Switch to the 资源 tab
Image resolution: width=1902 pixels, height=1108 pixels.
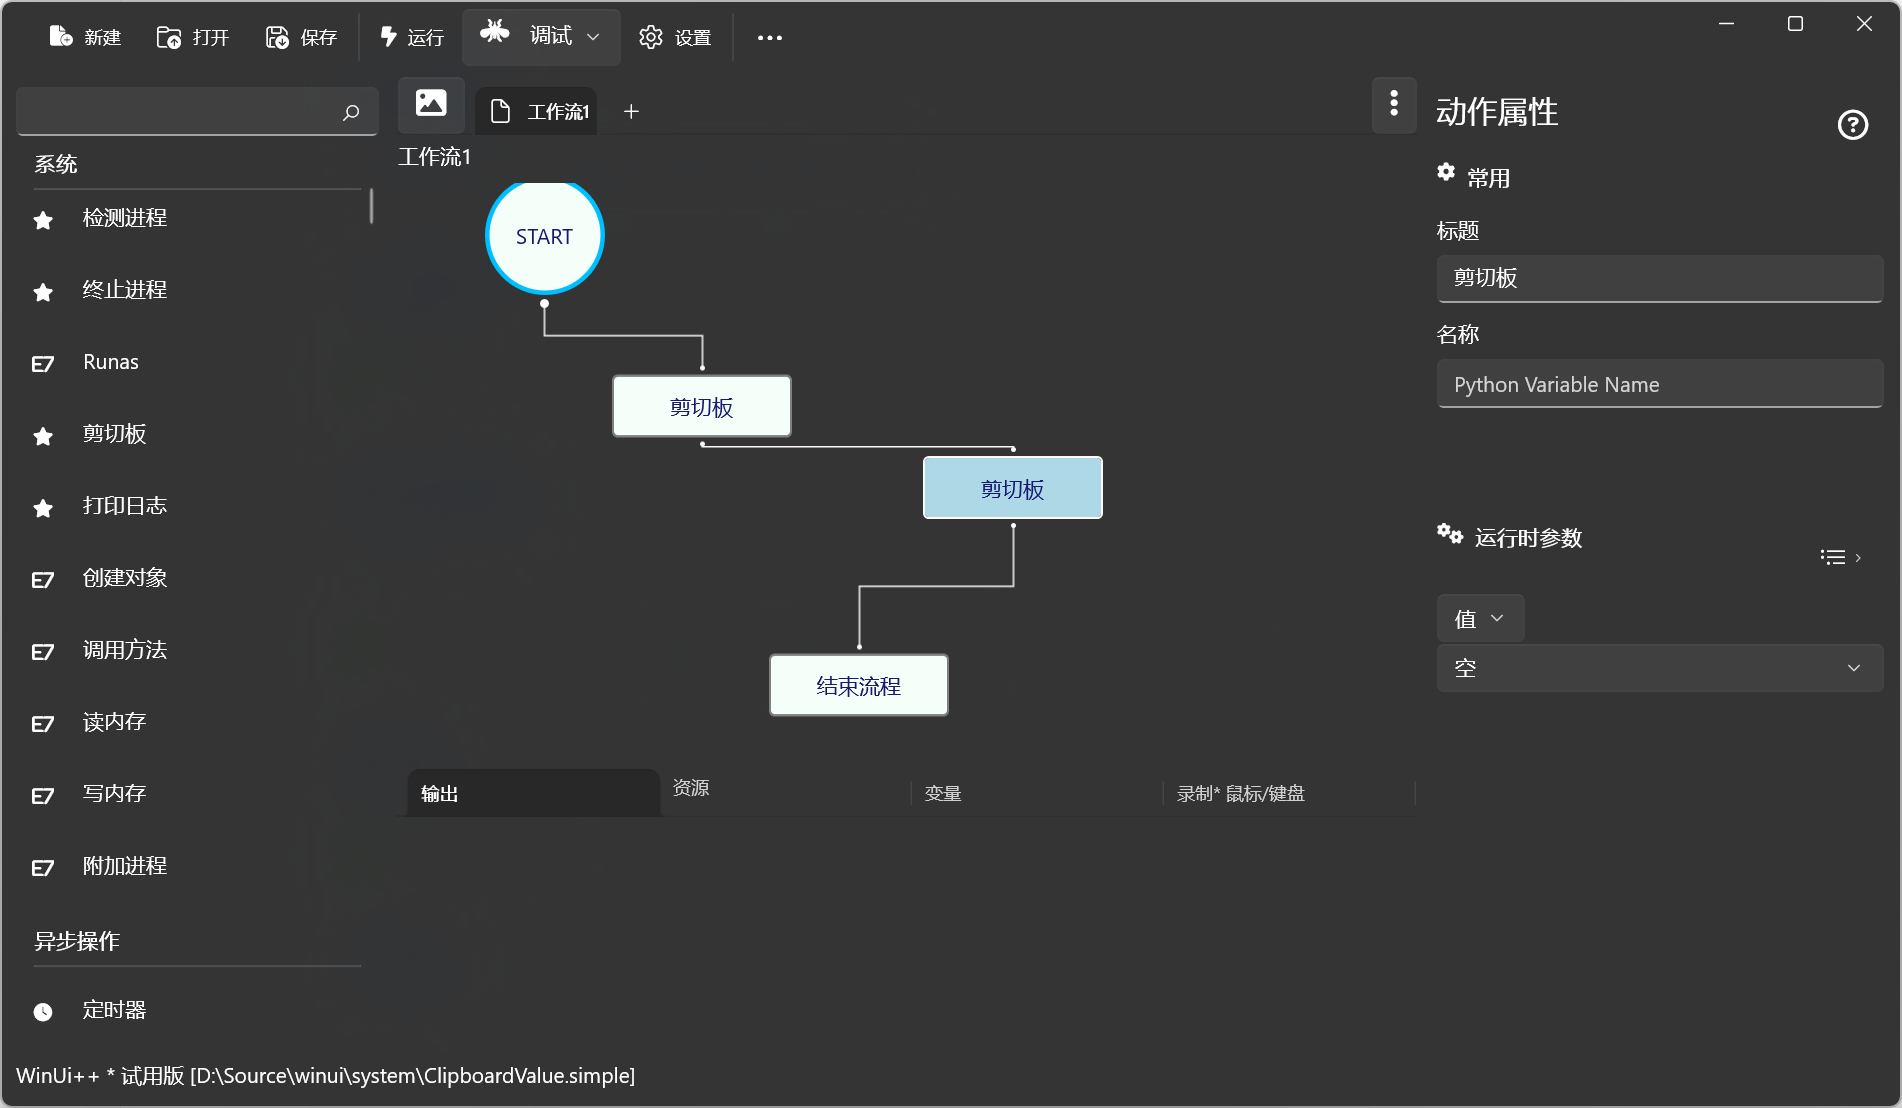pyautogui.click(x=691, y=788)
